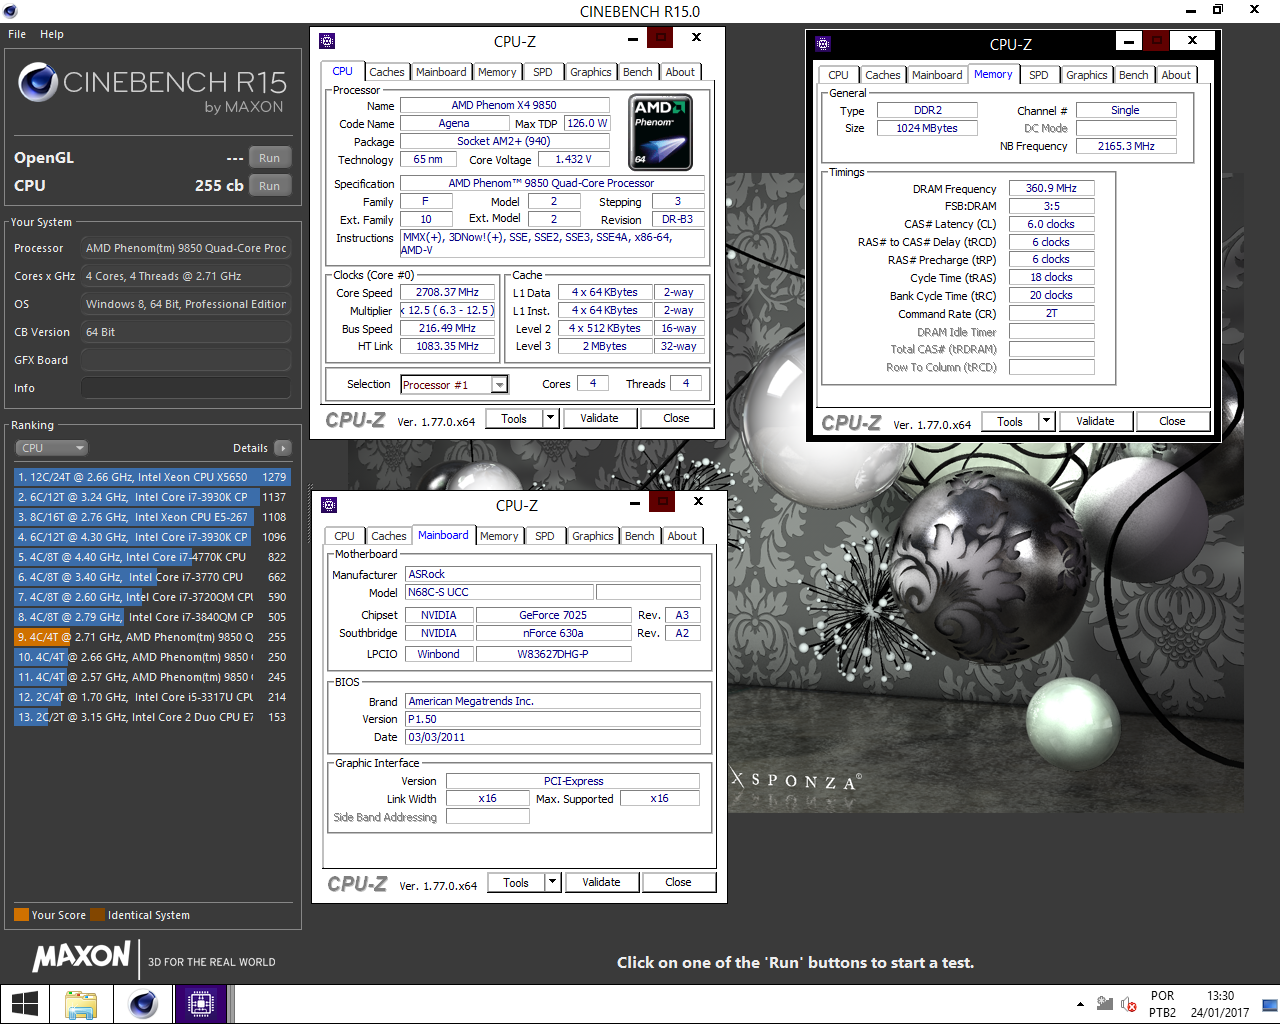Select ranking row 13 Intel Core 2 Duo
The width and height of the screenshot is (1280, 1024).
(152, 717)
